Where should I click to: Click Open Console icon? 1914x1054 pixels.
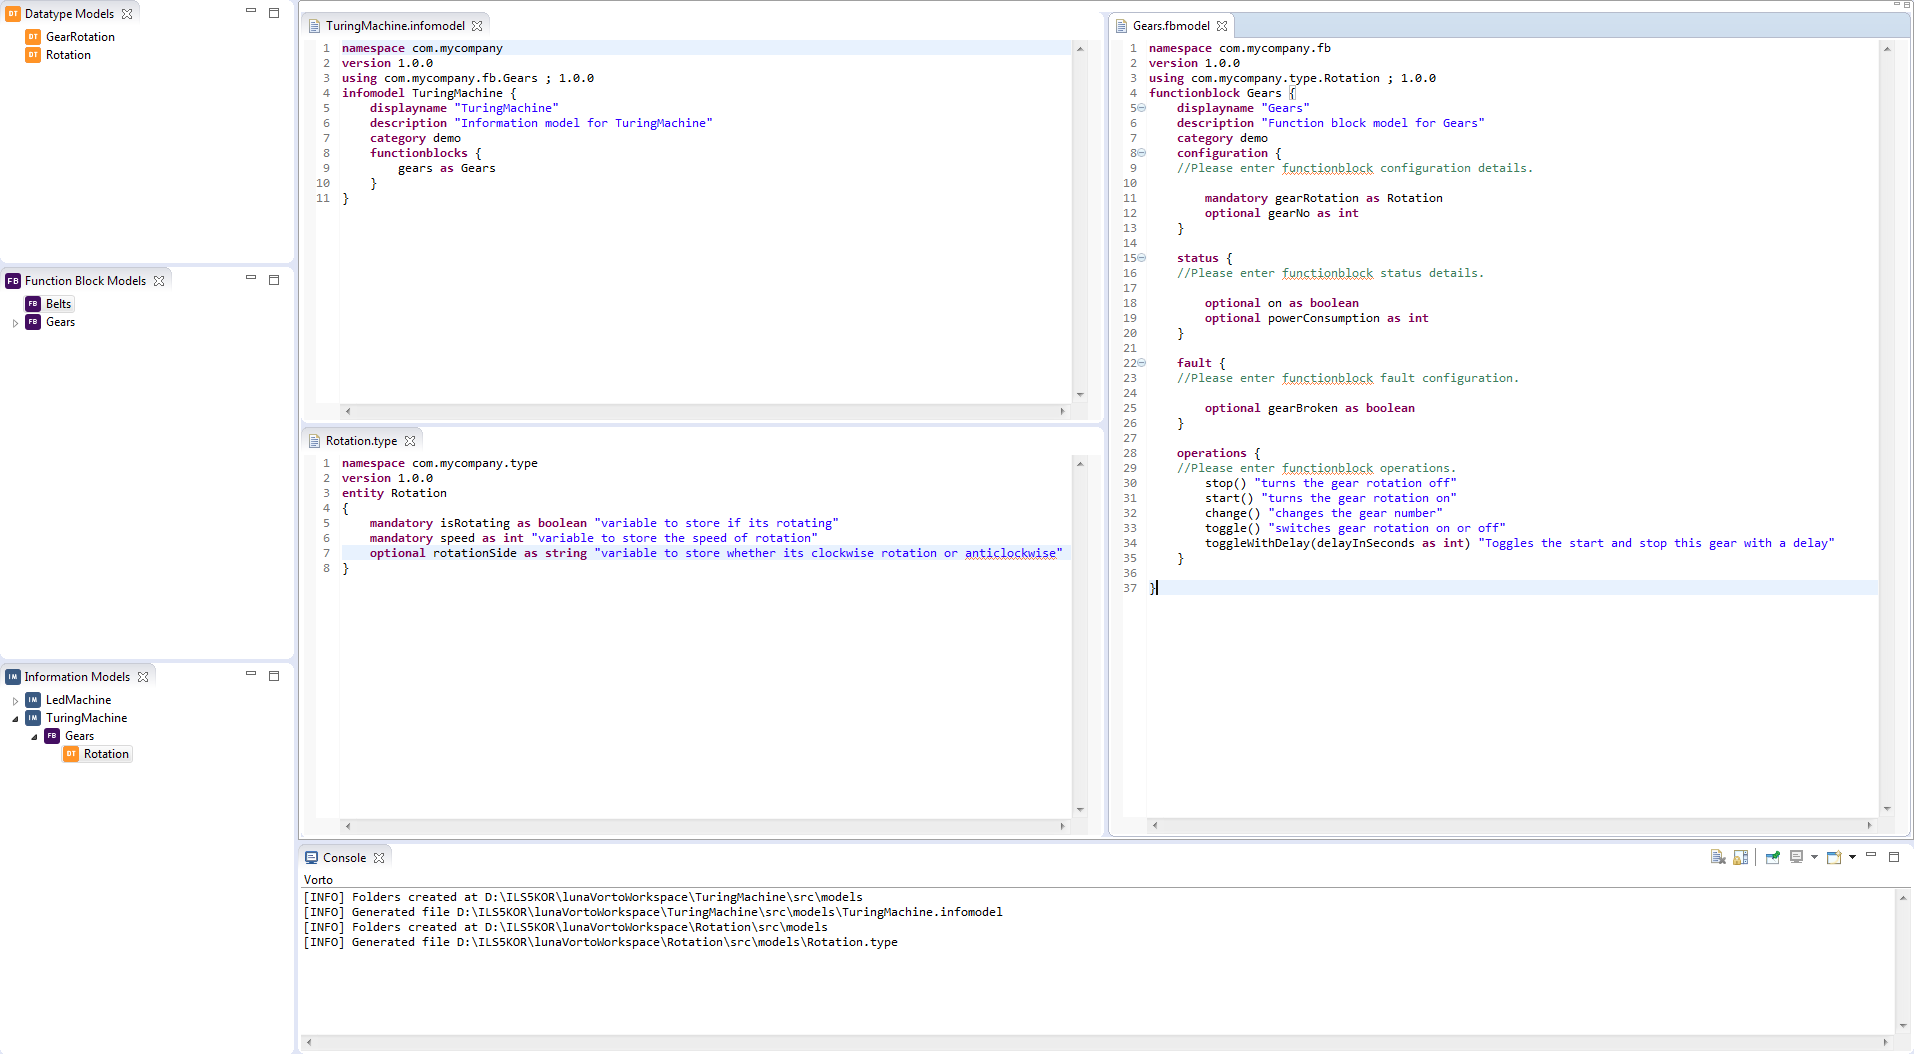tap(1834, 857)
